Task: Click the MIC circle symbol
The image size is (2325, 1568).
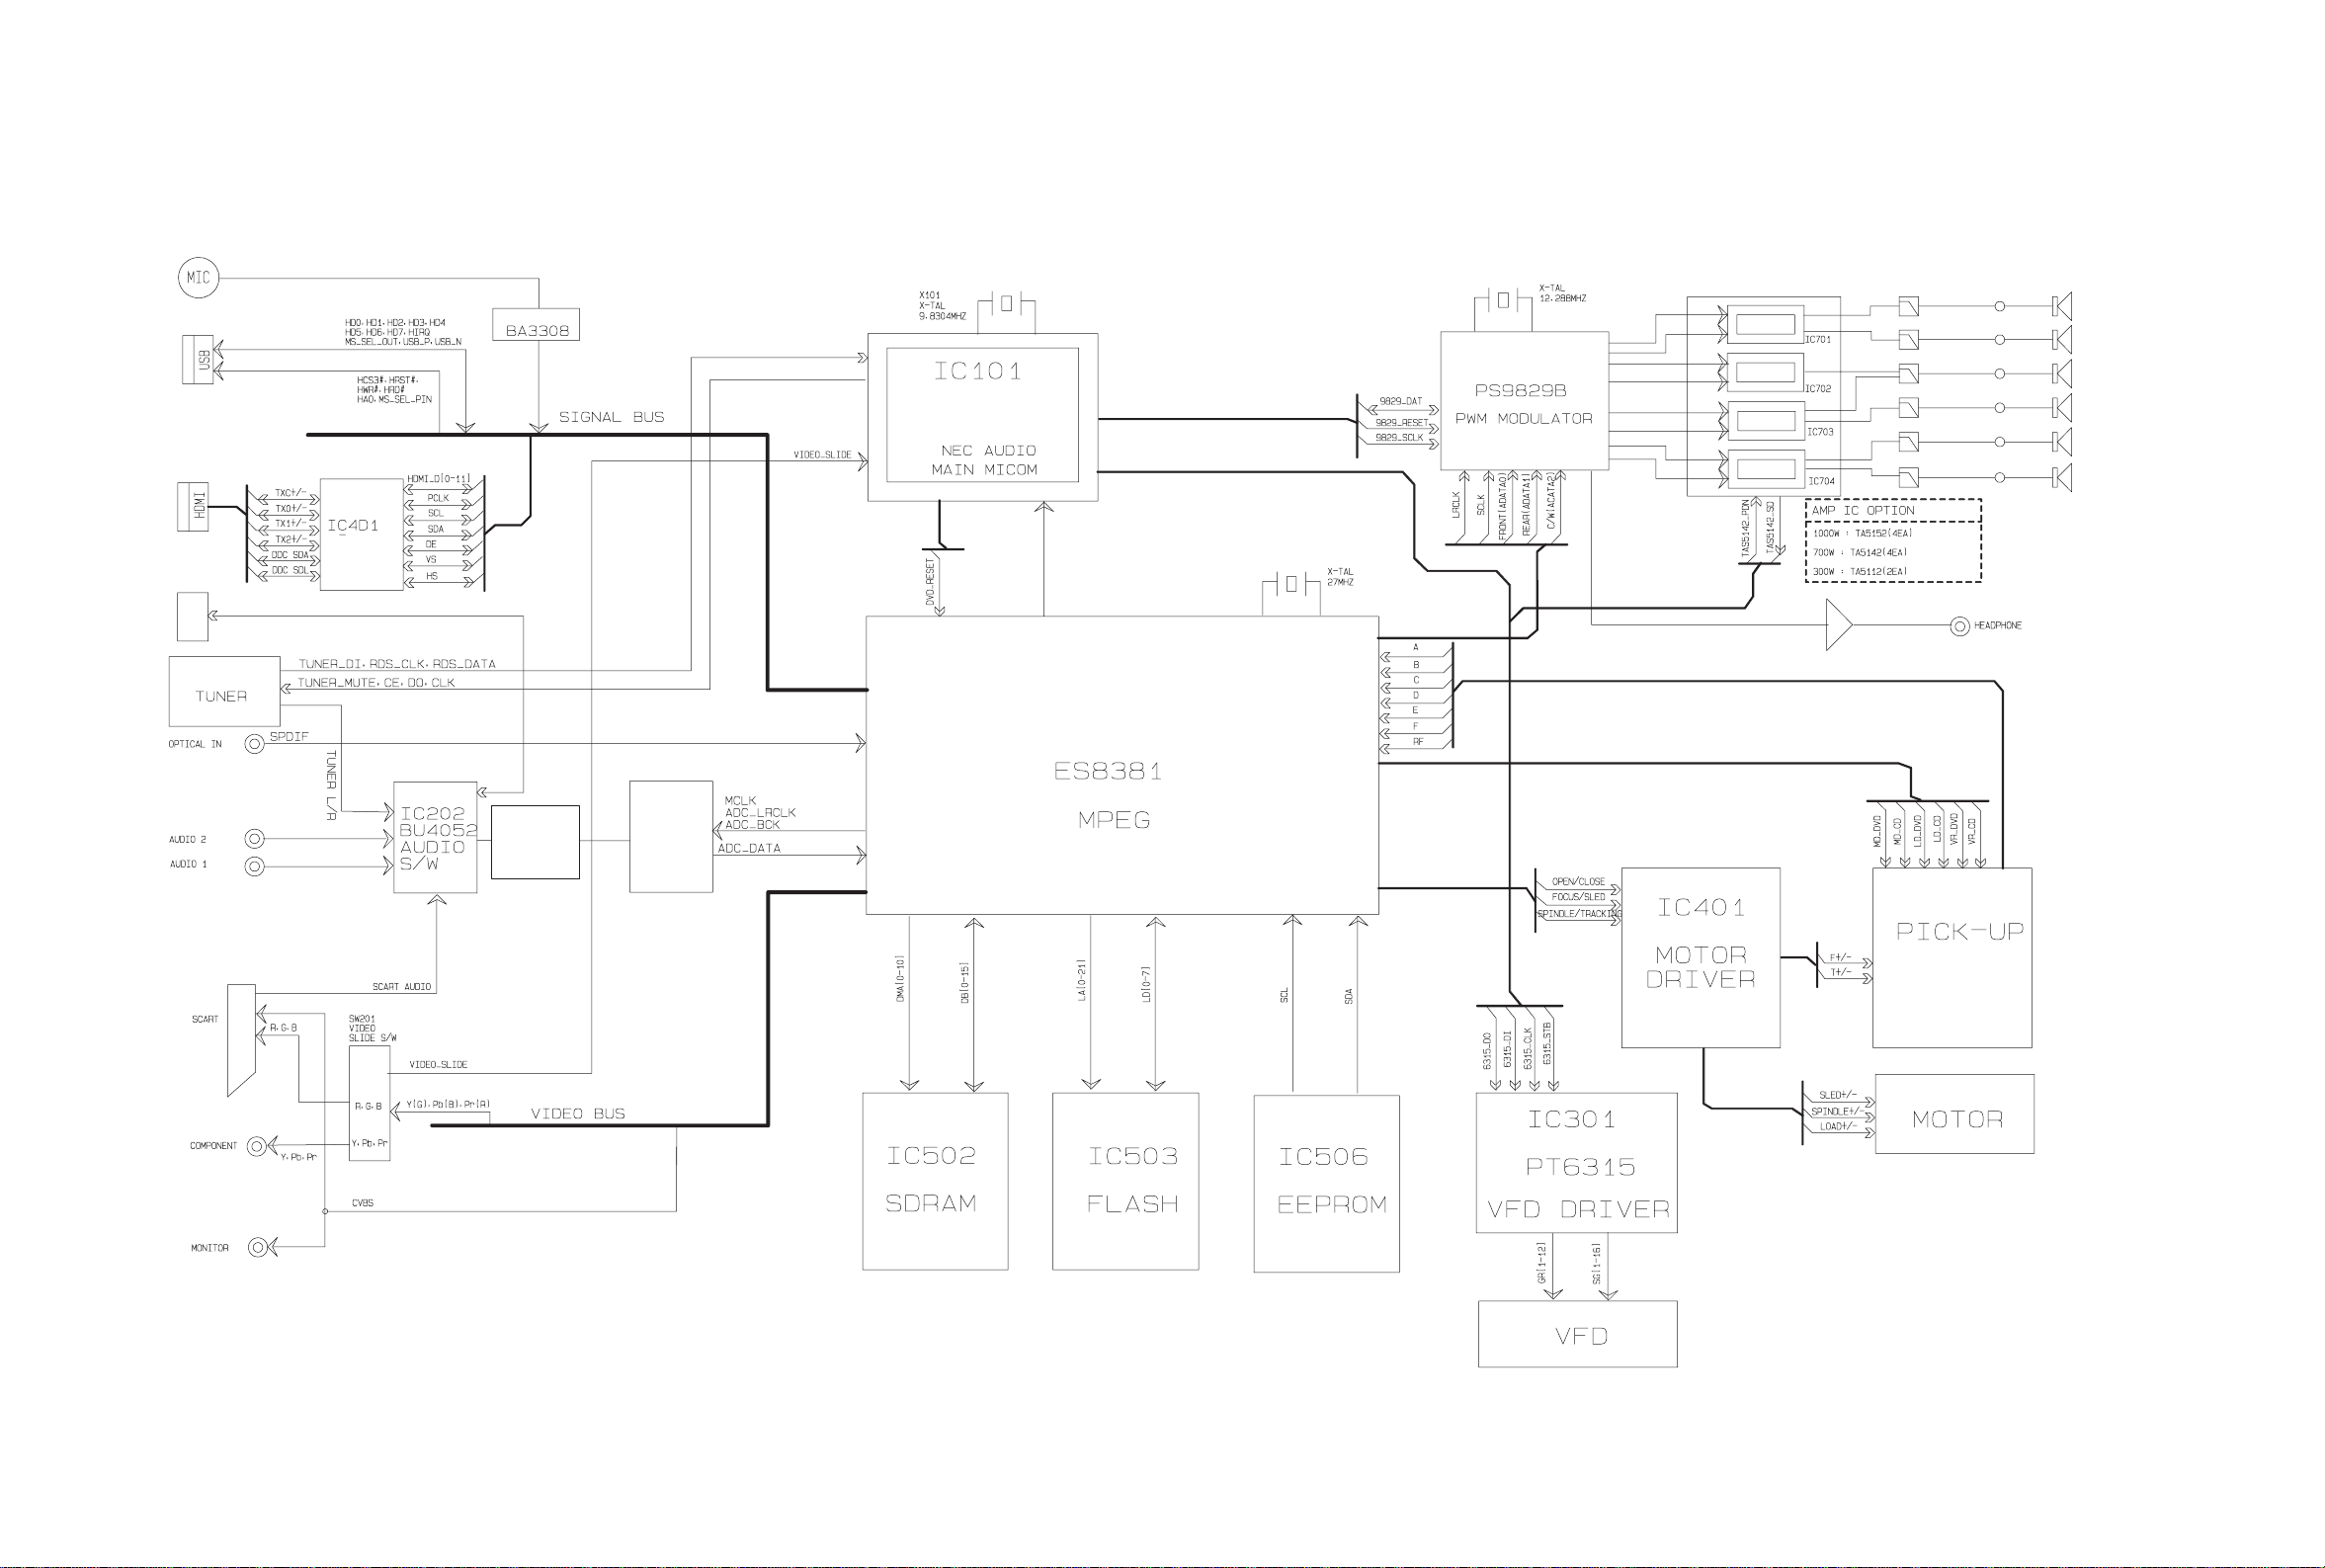Action: (198, 277)
